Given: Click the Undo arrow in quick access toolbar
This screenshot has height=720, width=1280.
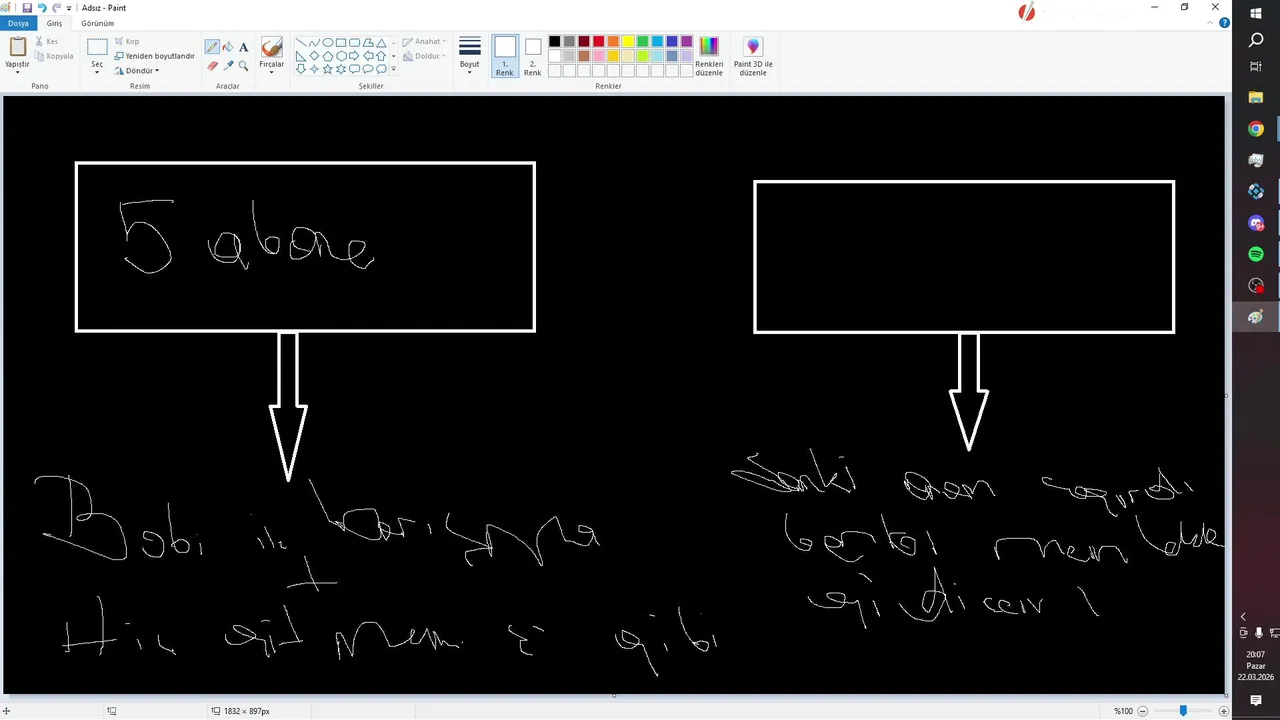Looking at the screenshot, I should tap(42, 8).
